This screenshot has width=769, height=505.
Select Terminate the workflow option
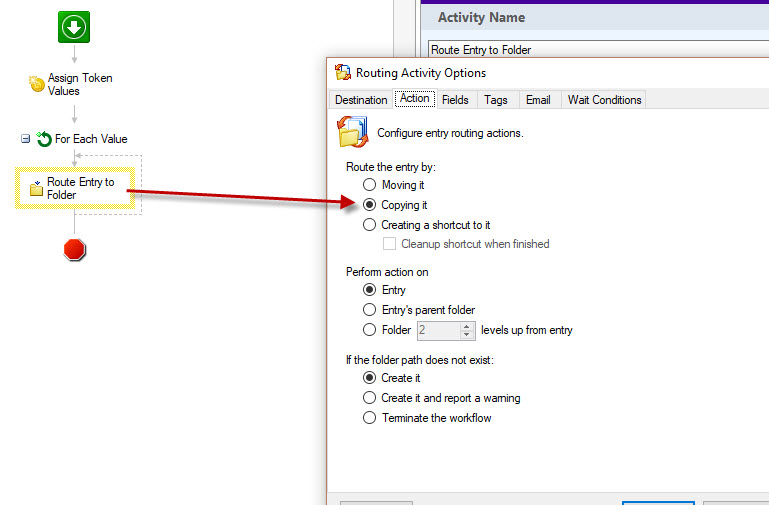[369, 418]
